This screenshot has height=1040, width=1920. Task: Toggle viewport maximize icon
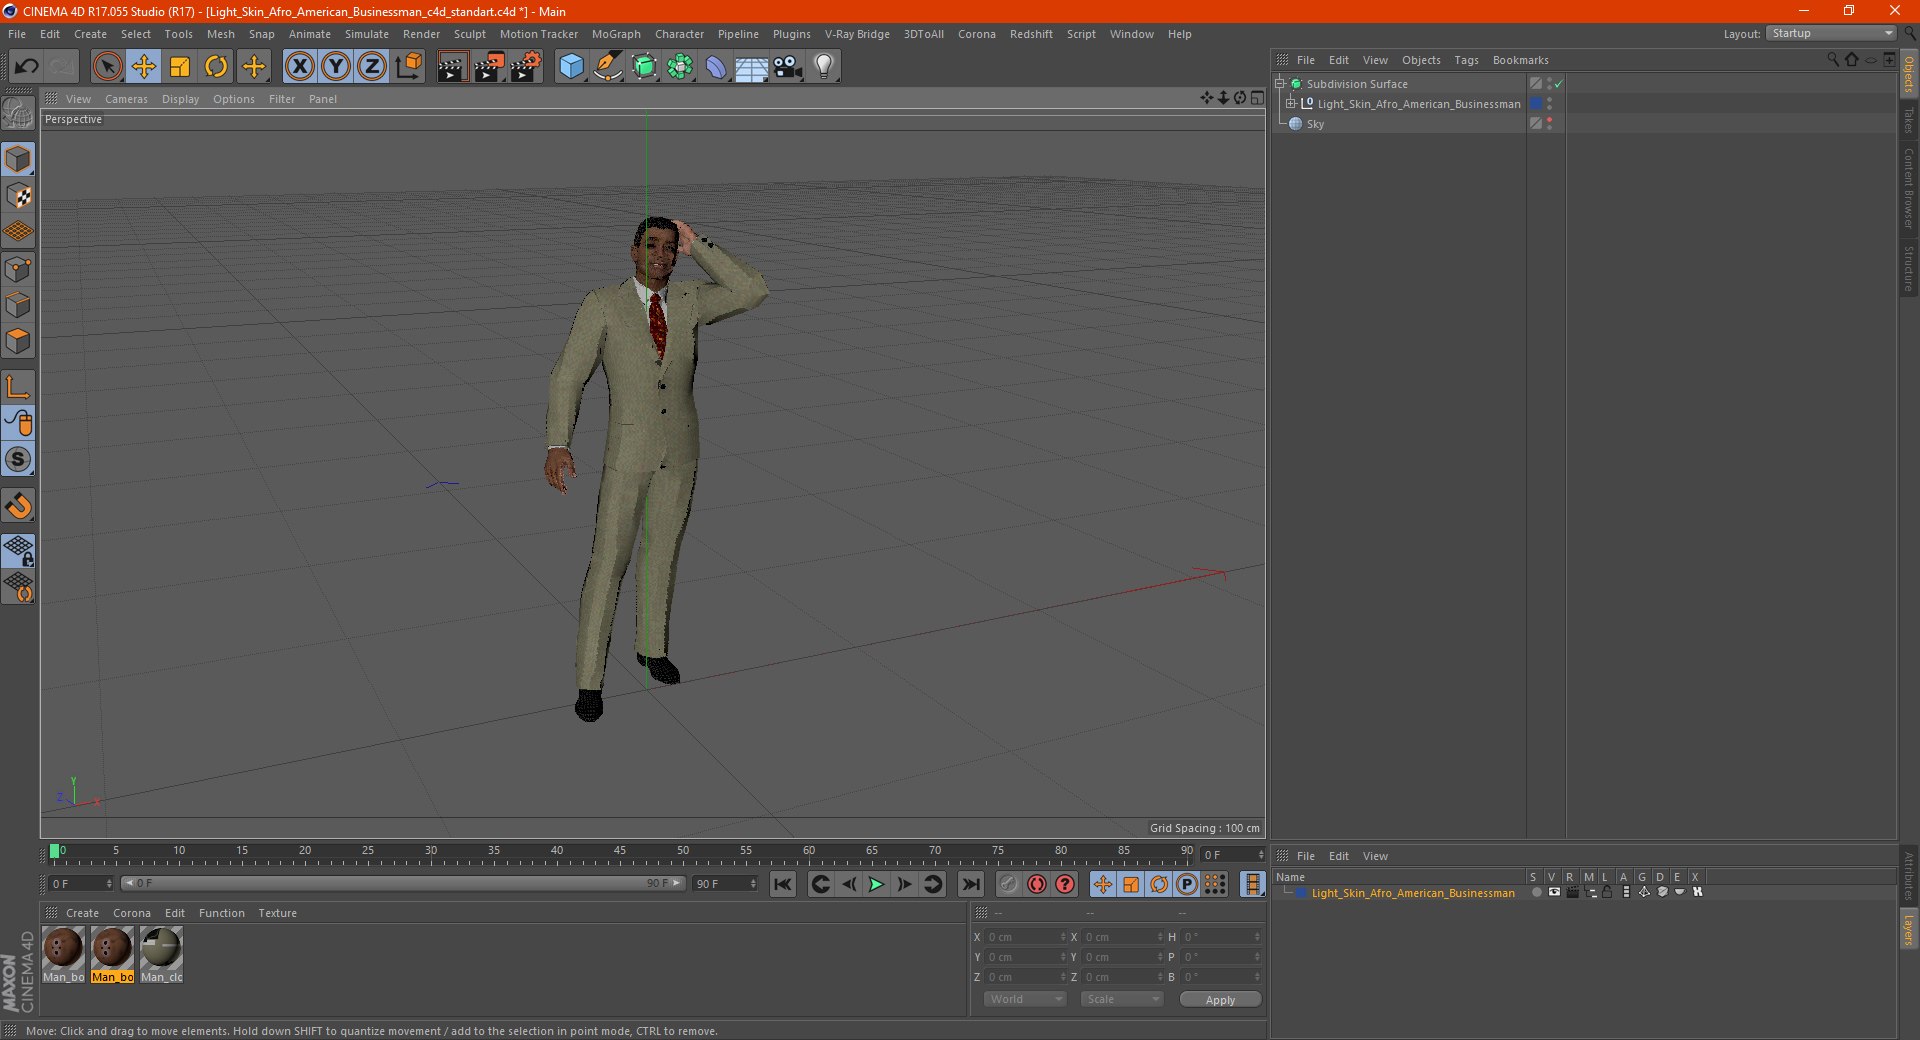coord(1257,98)
